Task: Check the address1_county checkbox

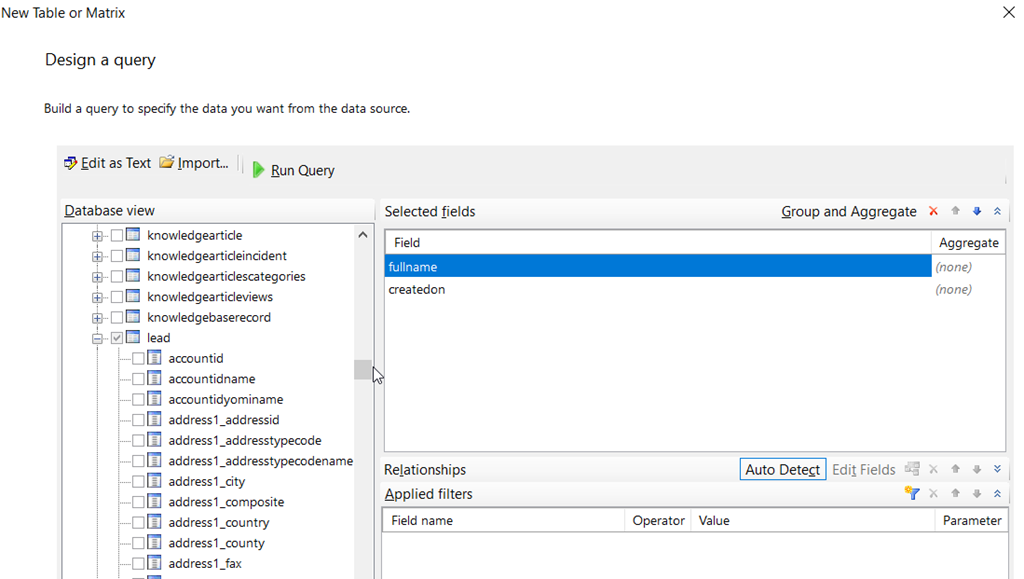Action: tap(138, 543)
